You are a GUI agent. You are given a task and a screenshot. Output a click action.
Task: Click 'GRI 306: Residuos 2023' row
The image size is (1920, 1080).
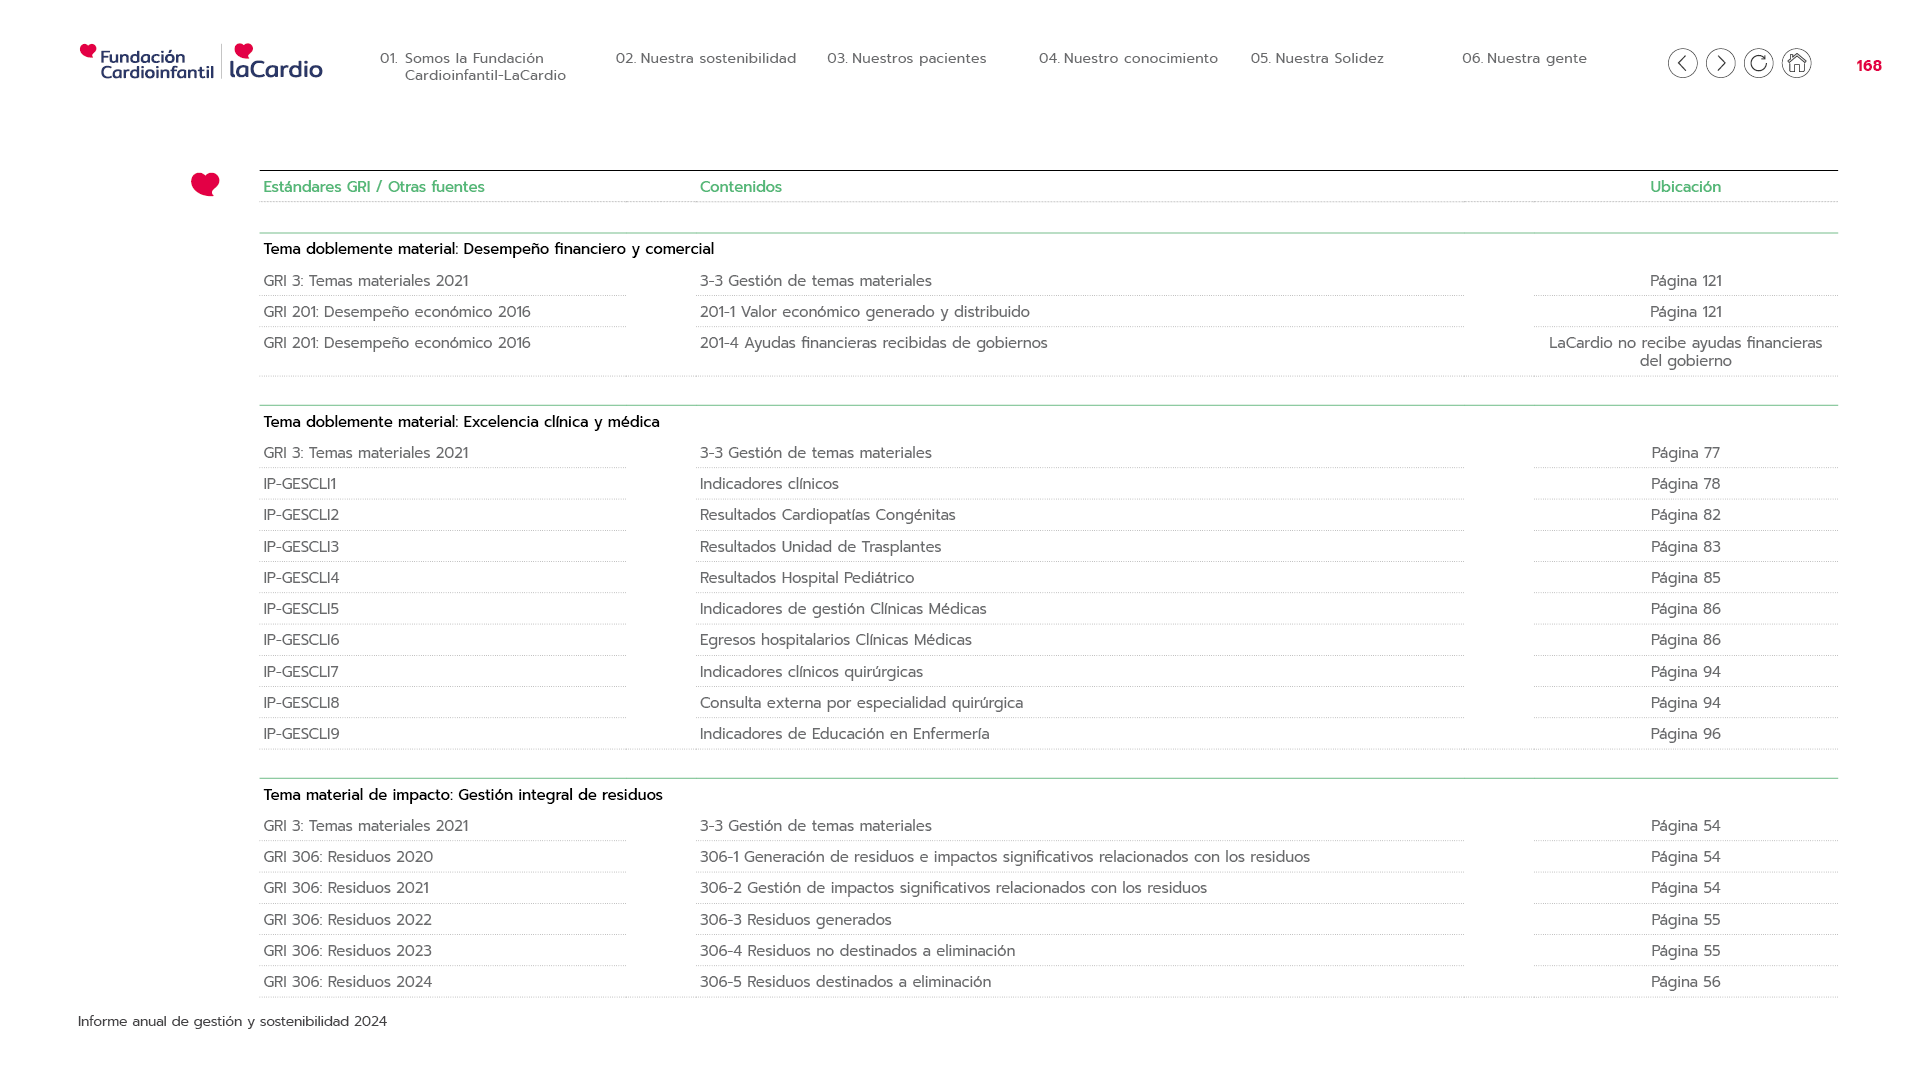point(347,951)
